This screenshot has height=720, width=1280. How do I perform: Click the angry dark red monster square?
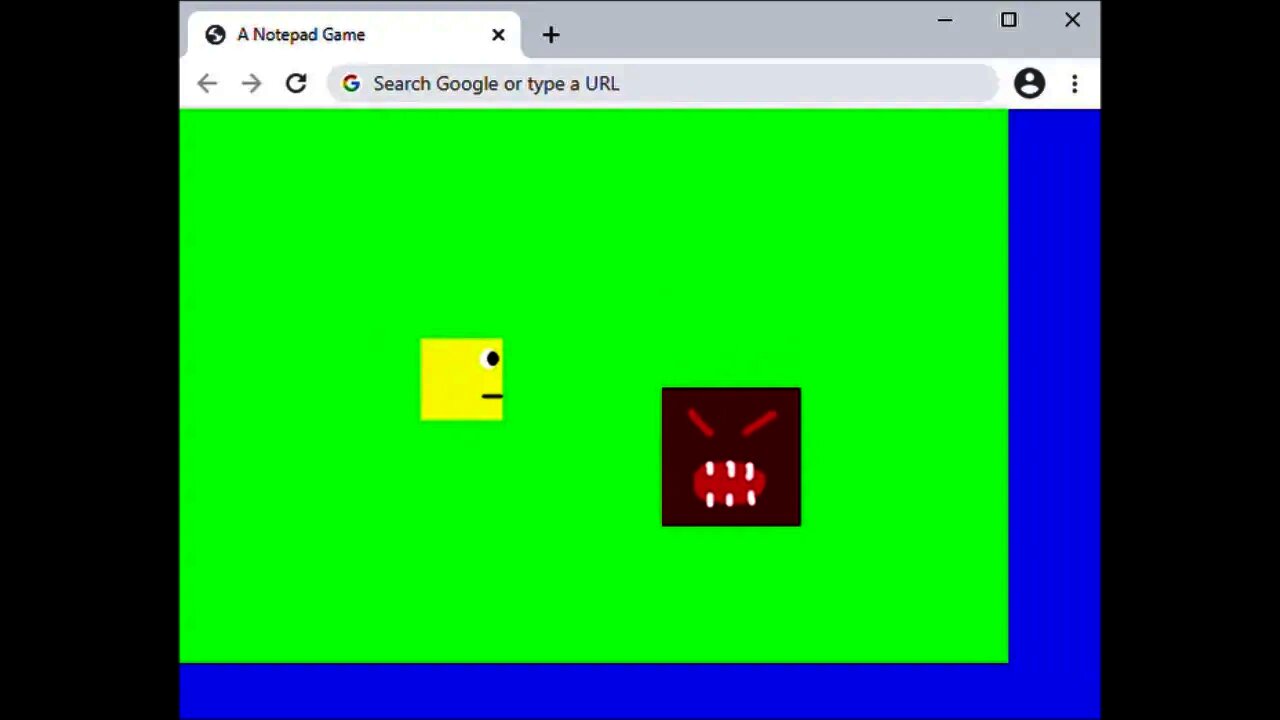731,456
